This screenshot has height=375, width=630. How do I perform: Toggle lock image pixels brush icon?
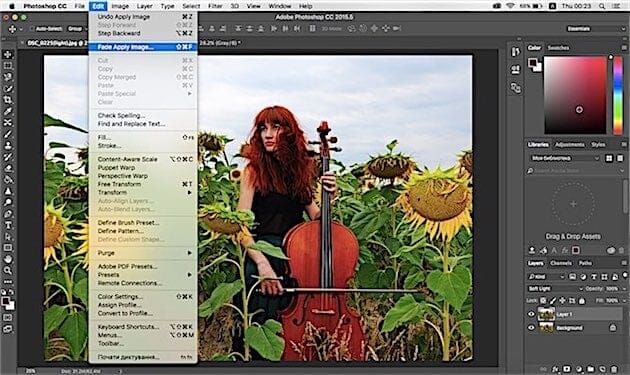tap(553, 300)
